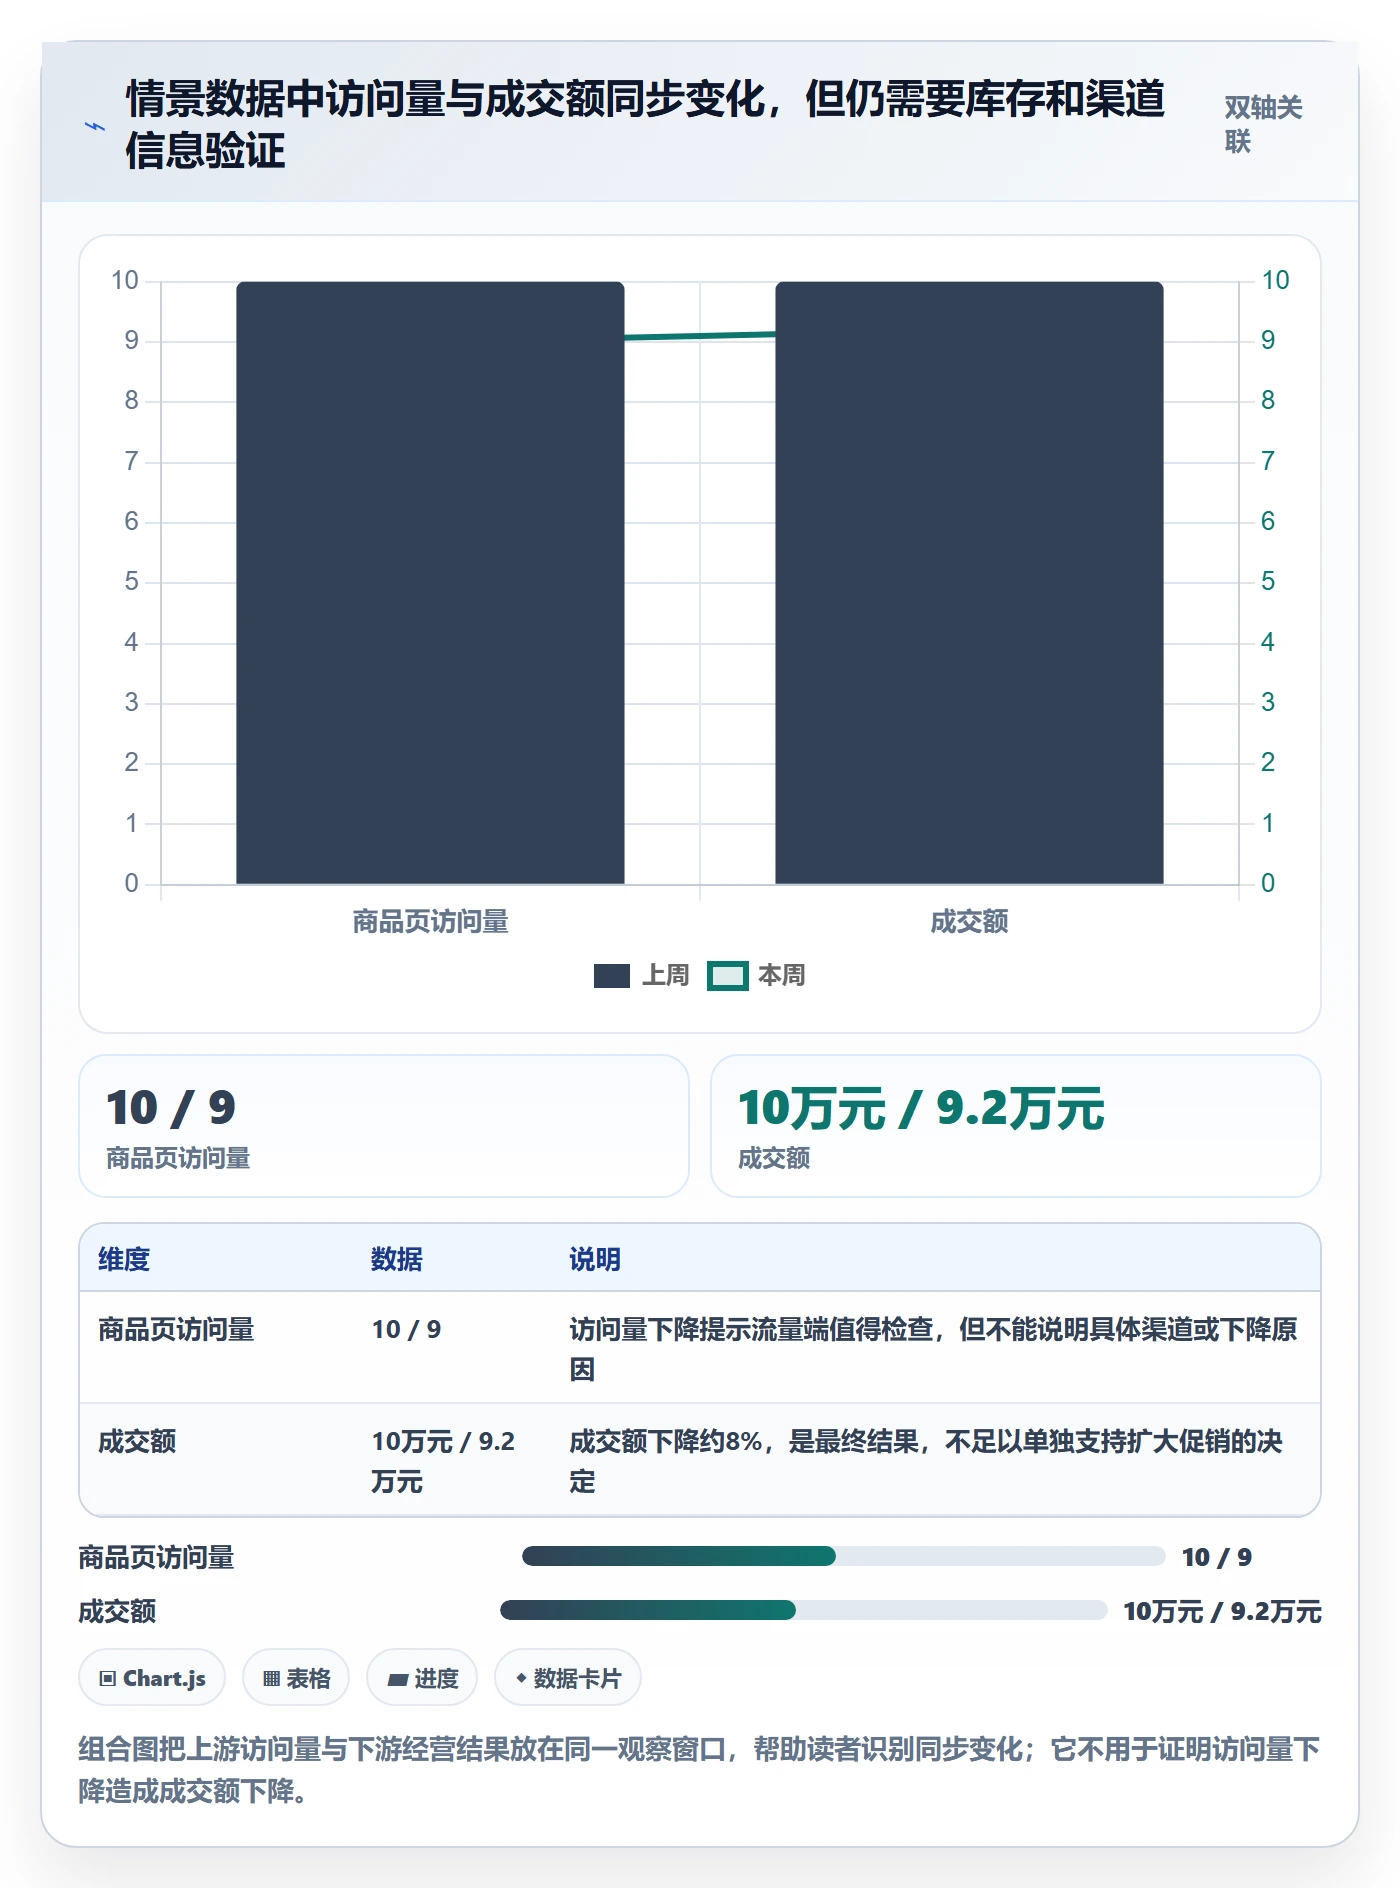
Task: Click the diamond icon in 数据卡片 chip
Action: pos(521,1678)
